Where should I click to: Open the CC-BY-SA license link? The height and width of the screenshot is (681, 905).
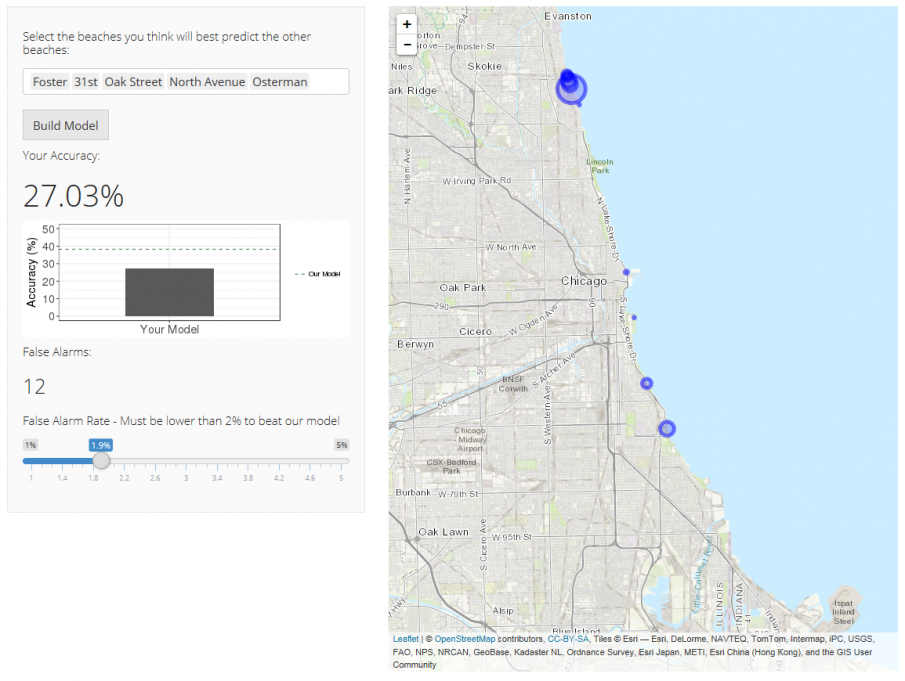[x=568, y=639]
